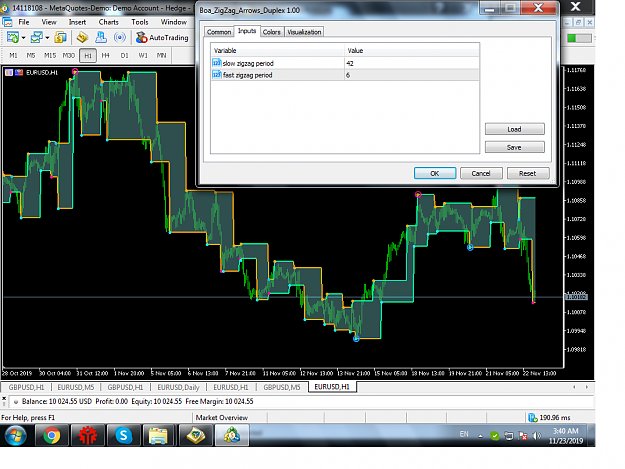
Task: Click the Reset button
Action: (527, 173)
